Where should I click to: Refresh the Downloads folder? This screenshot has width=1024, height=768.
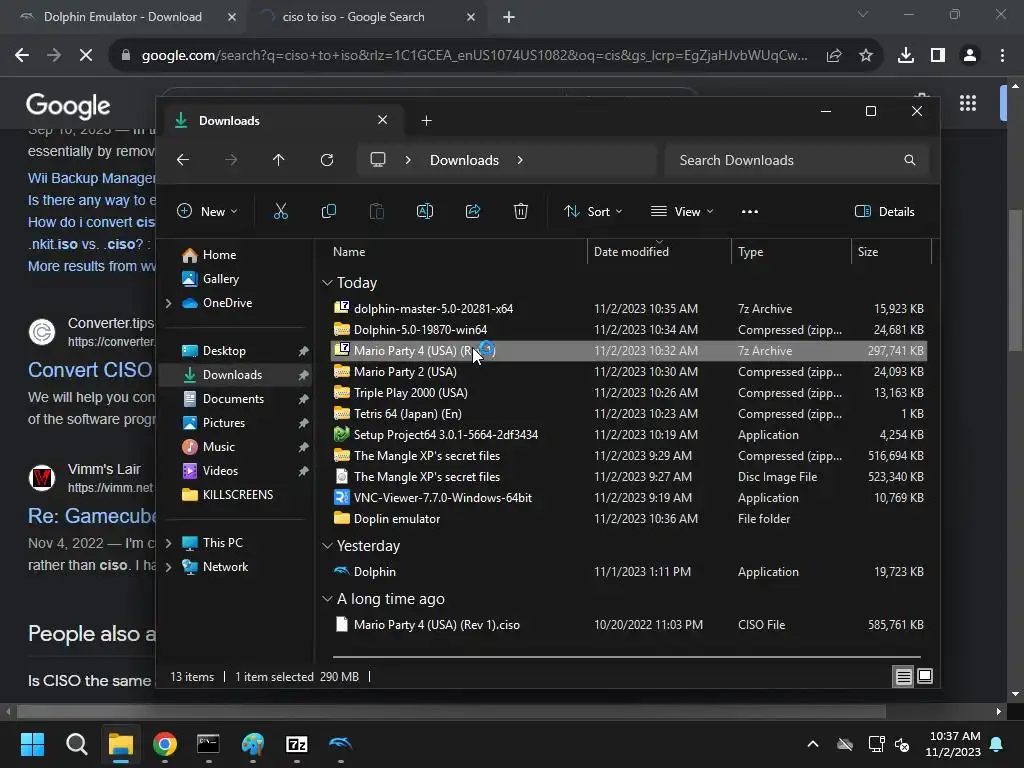pos(327,160)
